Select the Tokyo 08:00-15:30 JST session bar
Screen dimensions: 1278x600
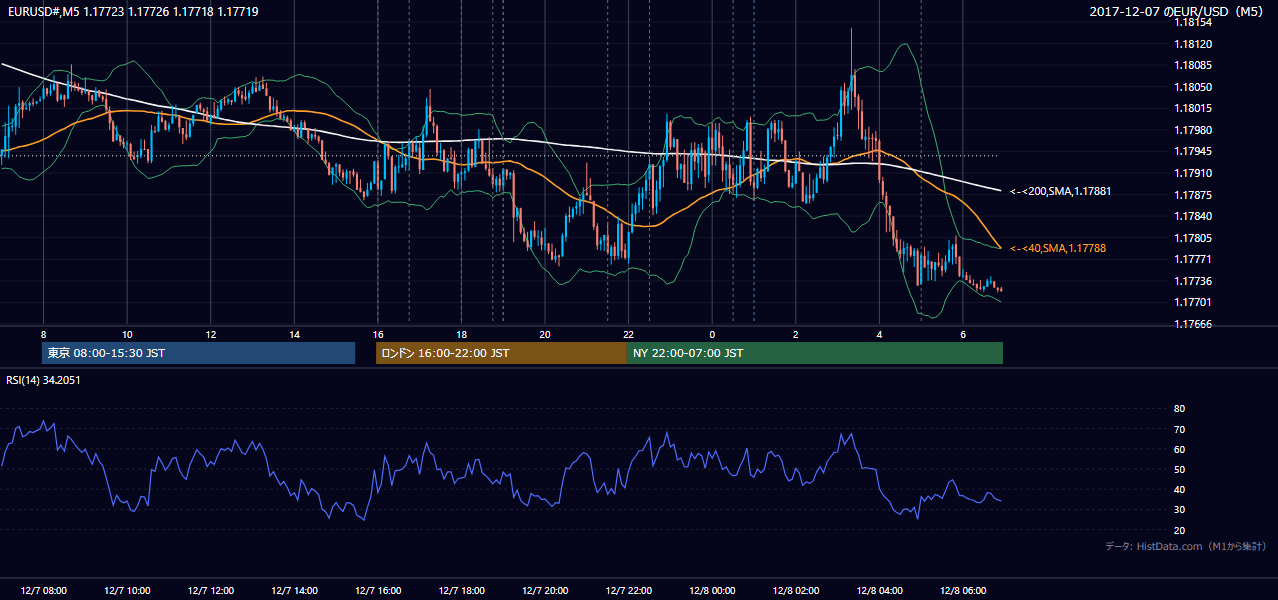pos(199,353)
